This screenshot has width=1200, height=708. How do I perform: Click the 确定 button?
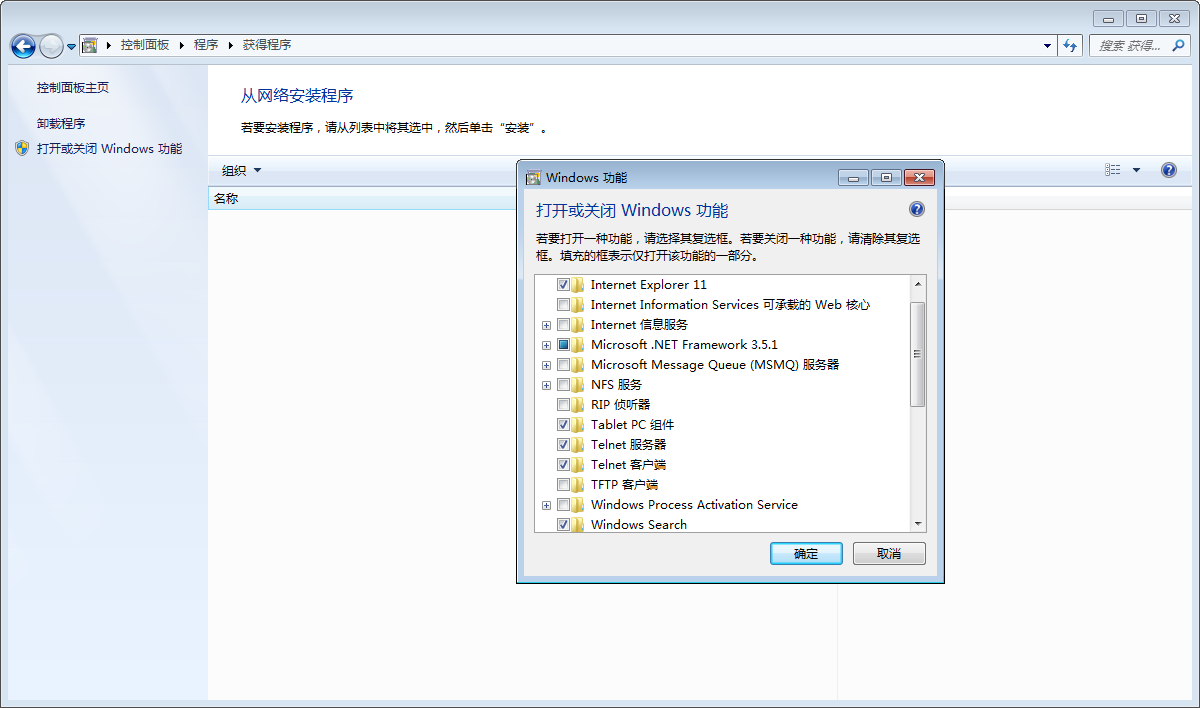coord(806,554)
